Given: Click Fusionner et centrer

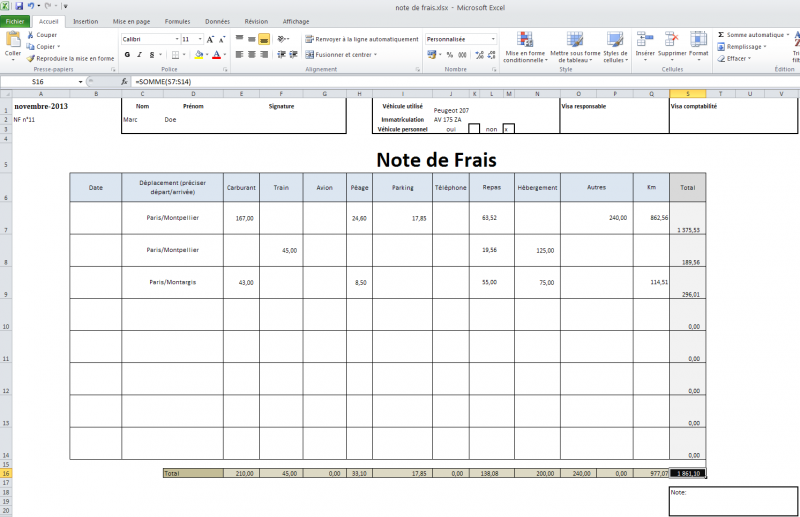Looking at the screenshot, I should point(338,55).
